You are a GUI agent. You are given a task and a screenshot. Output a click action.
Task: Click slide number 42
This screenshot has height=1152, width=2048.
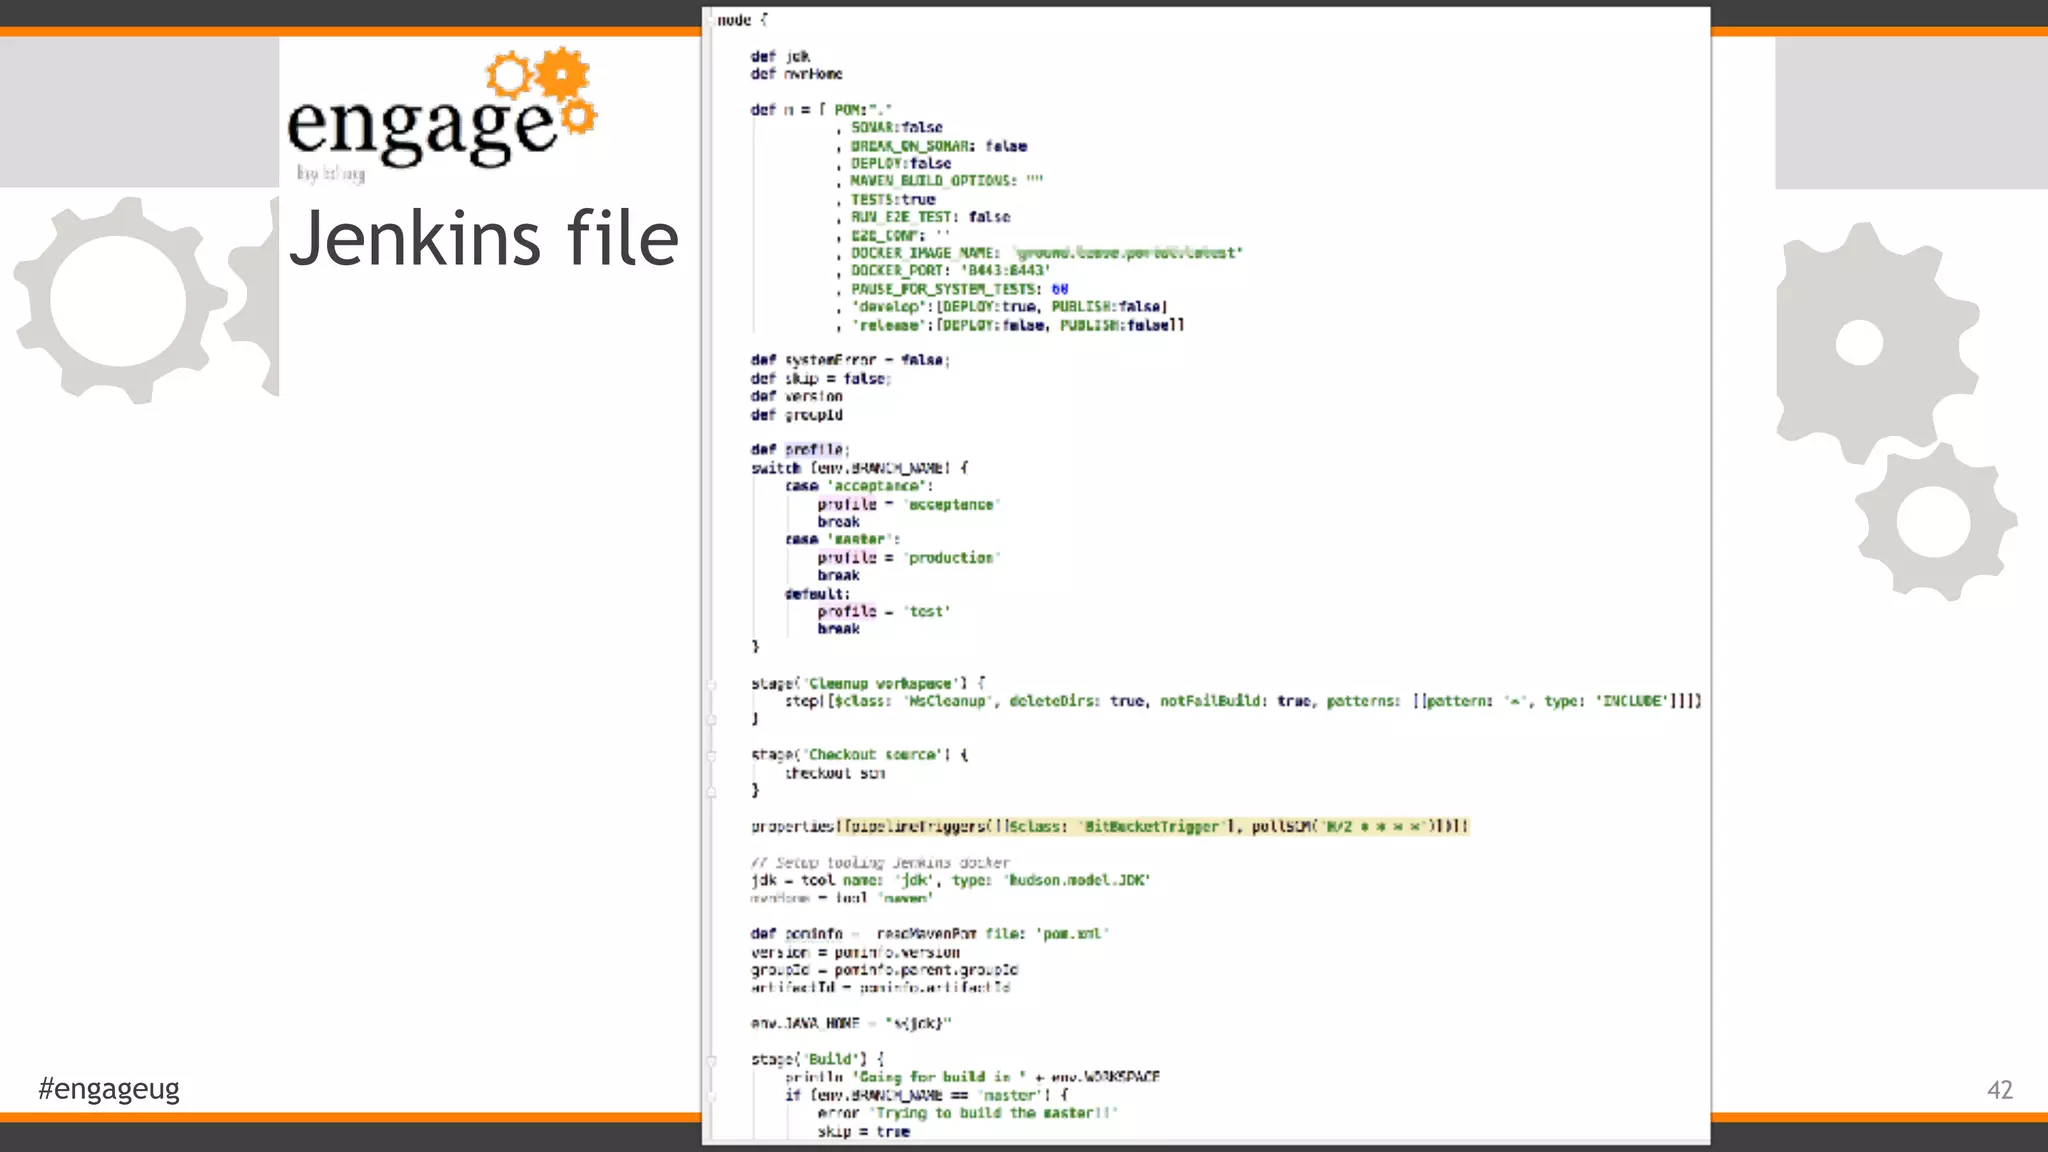click(x=1999, y=1090)
